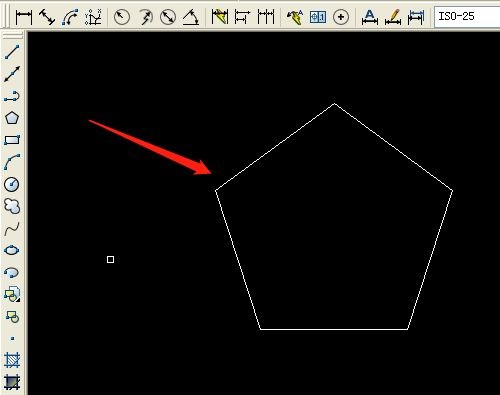Select the Jogged radius dimension tool
The width and height of the screenshot is (500, 395).
pyautogui.click(x=145, y=17)
